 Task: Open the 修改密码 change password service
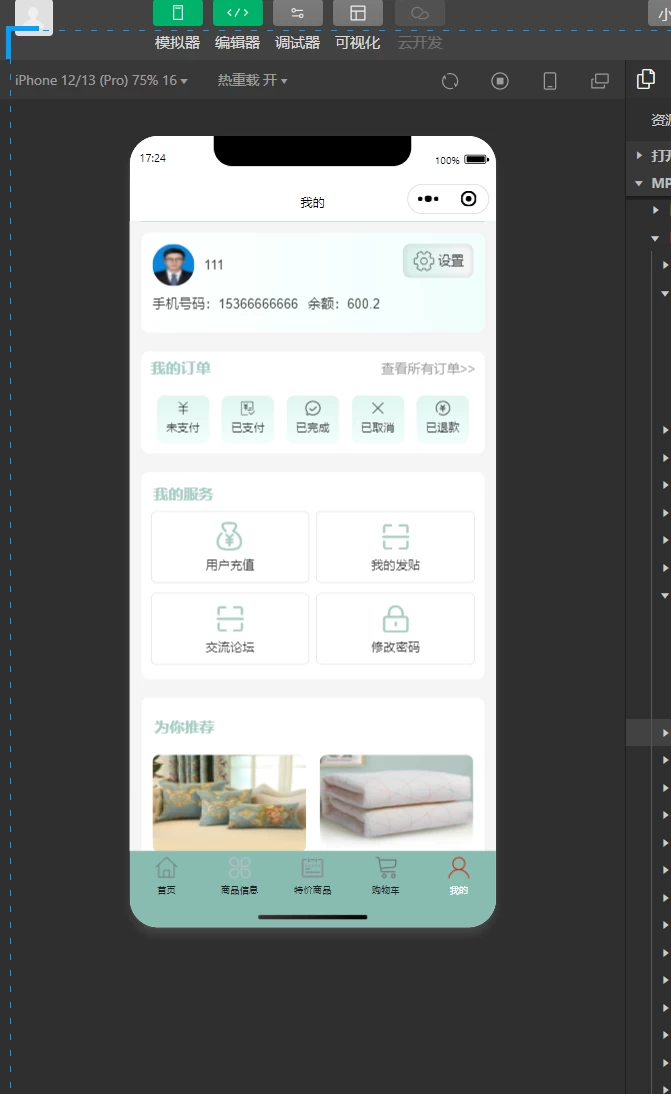tap(395, 629)
